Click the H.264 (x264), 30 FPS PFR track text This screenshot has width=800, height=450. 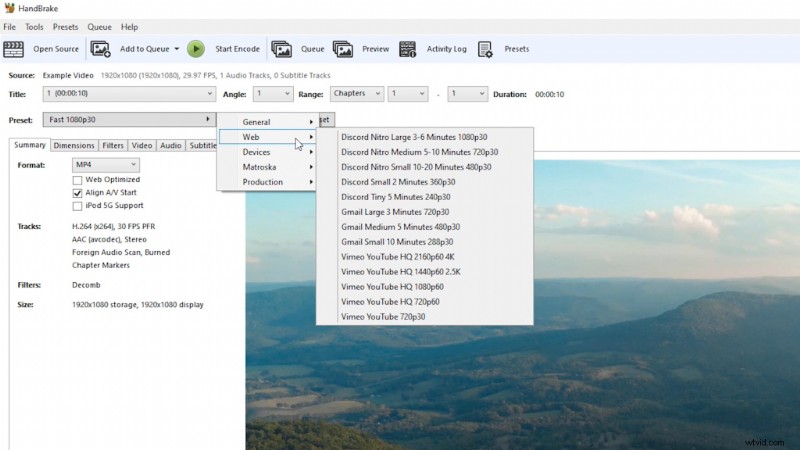(x=113, y=226)
